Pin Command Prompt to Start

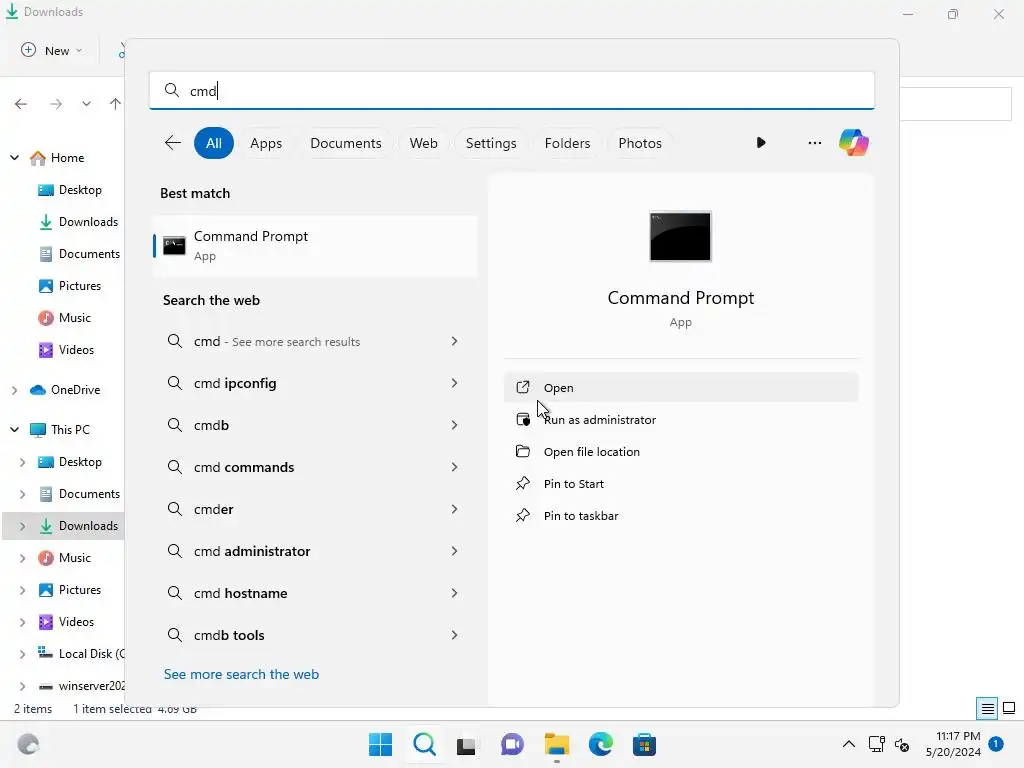point(680,483)
